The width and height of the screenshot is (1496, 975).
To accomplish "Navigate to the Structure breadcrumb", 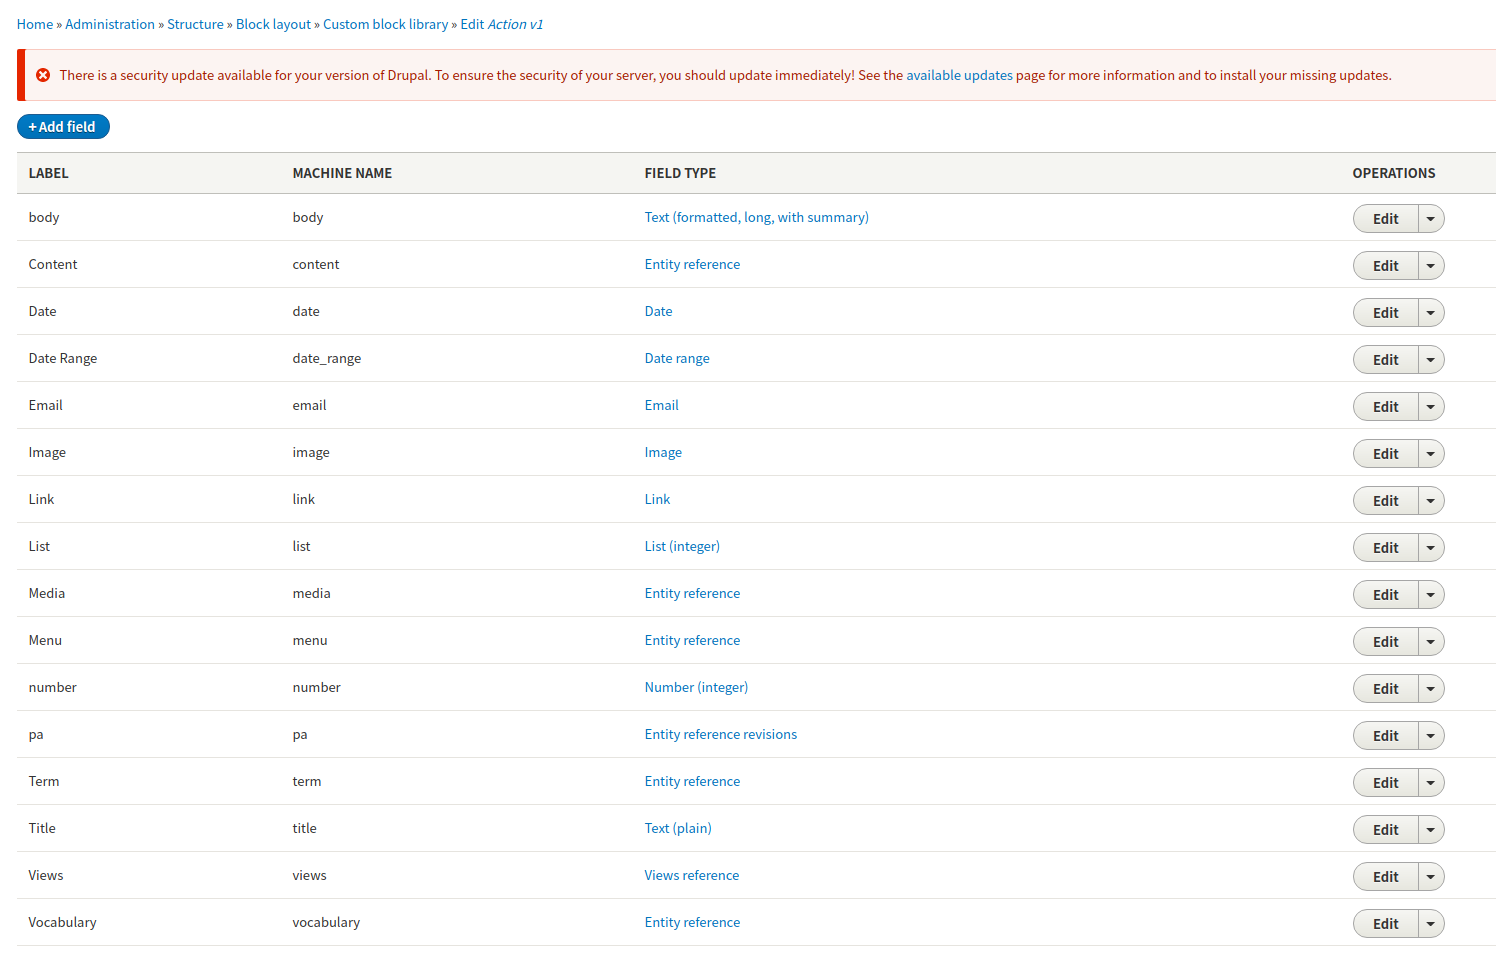I will click(x=195, y=24).
